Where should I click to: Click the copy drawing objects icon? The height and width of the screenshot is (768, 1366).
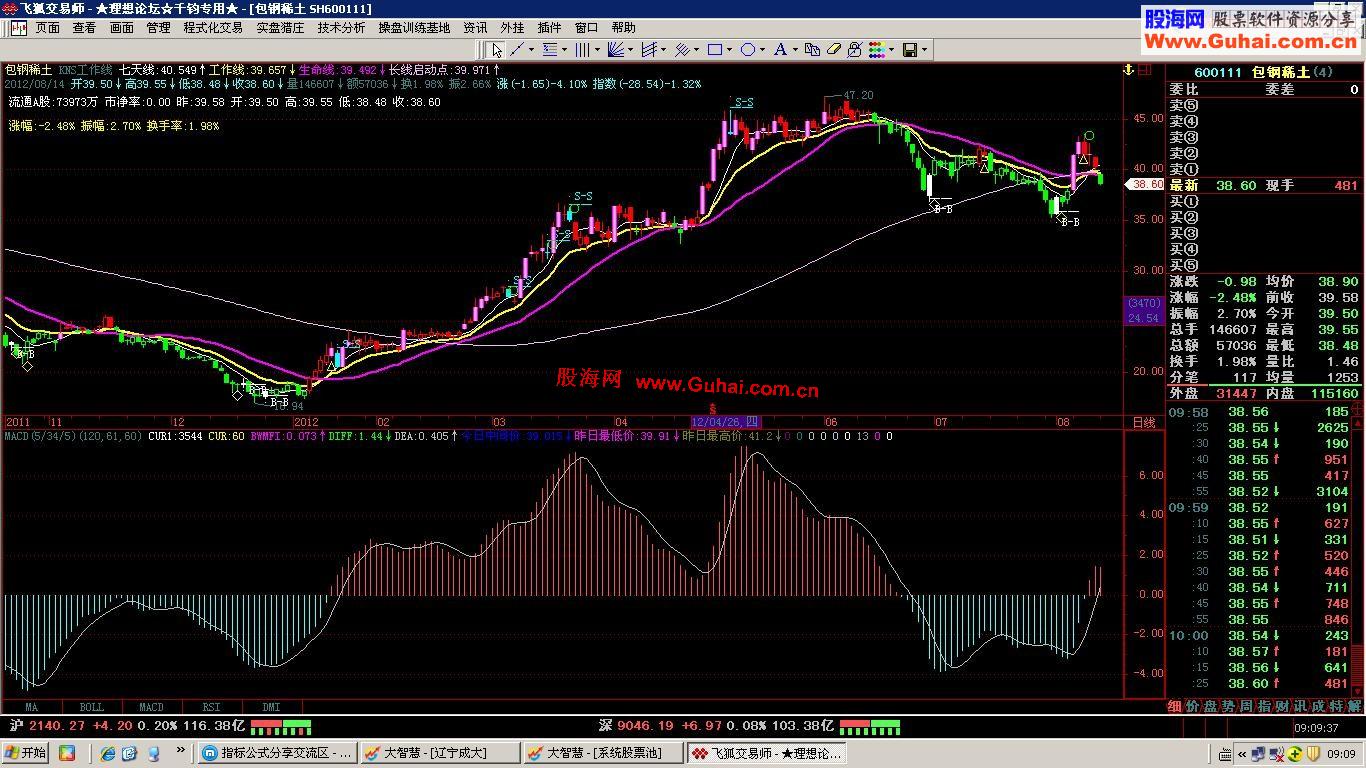click(x=812, y=49)
